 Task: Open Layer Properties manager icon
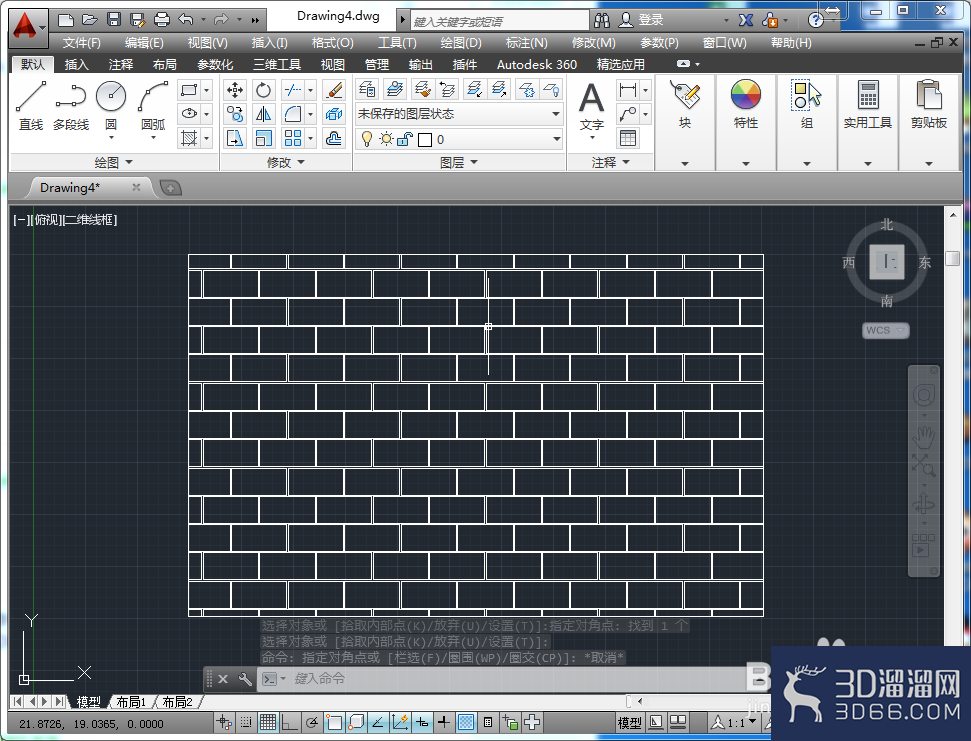(x=367, y=90)
